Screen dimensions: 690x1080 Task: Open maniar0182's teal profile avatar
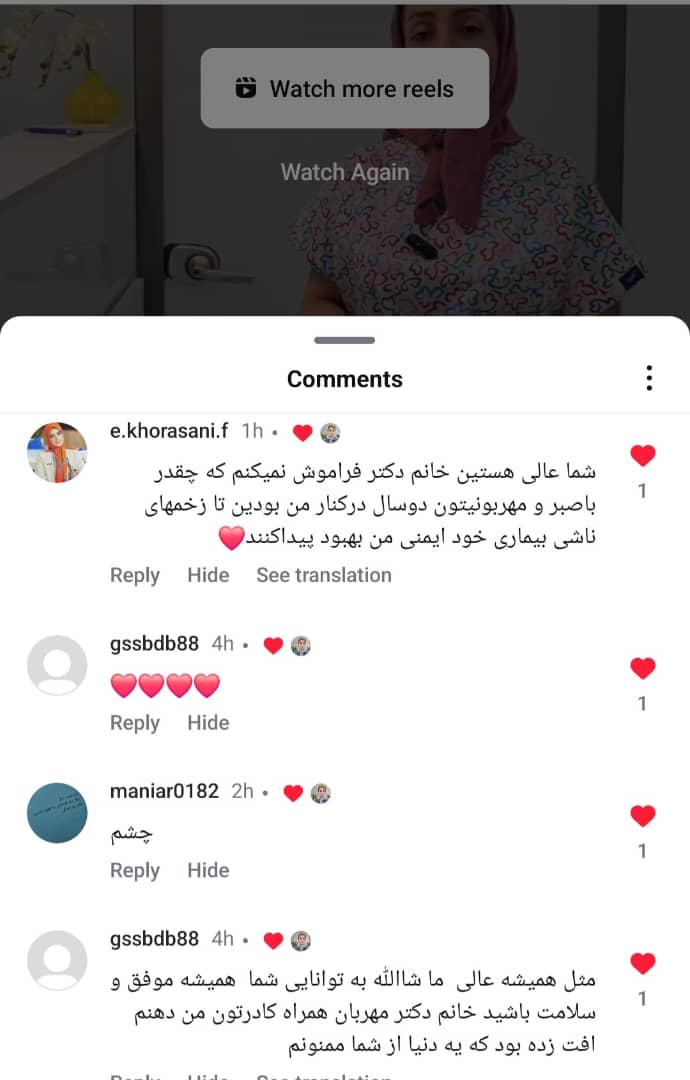(57, 813)
